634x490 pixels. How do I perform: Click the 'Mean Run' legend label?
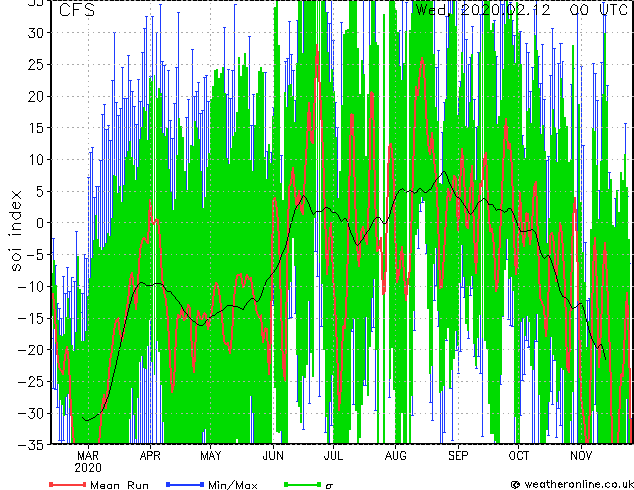coord(119,485)
